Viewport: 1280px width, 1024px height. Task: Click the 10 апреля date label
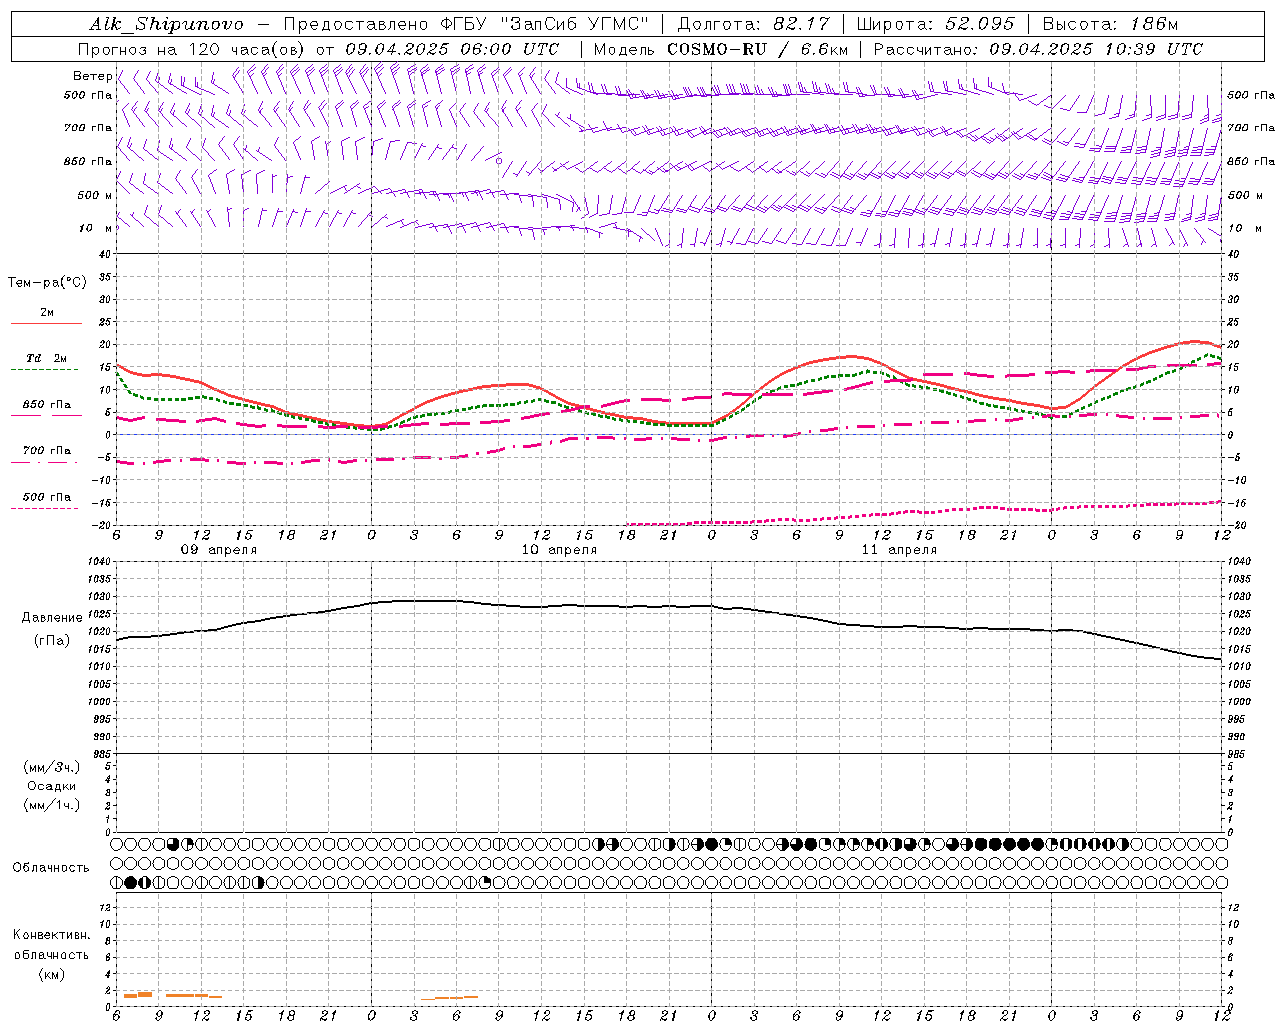pos(559,550)
